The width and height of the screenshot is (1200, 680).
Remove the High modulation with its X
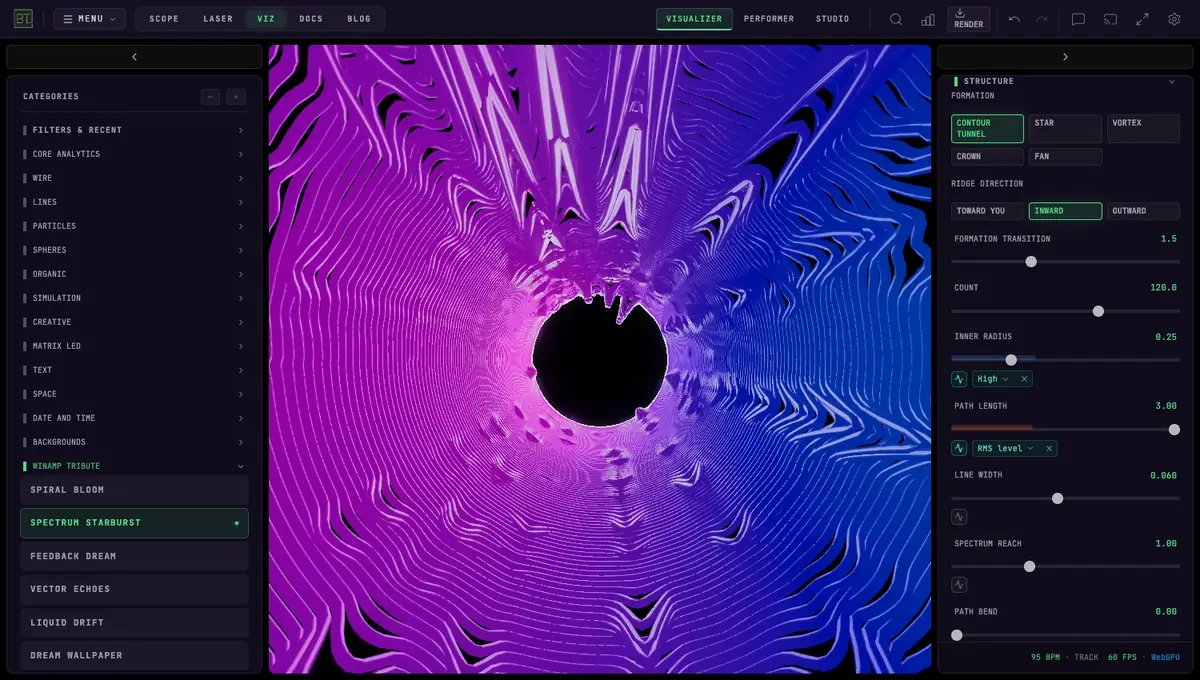click(1024, 379)
